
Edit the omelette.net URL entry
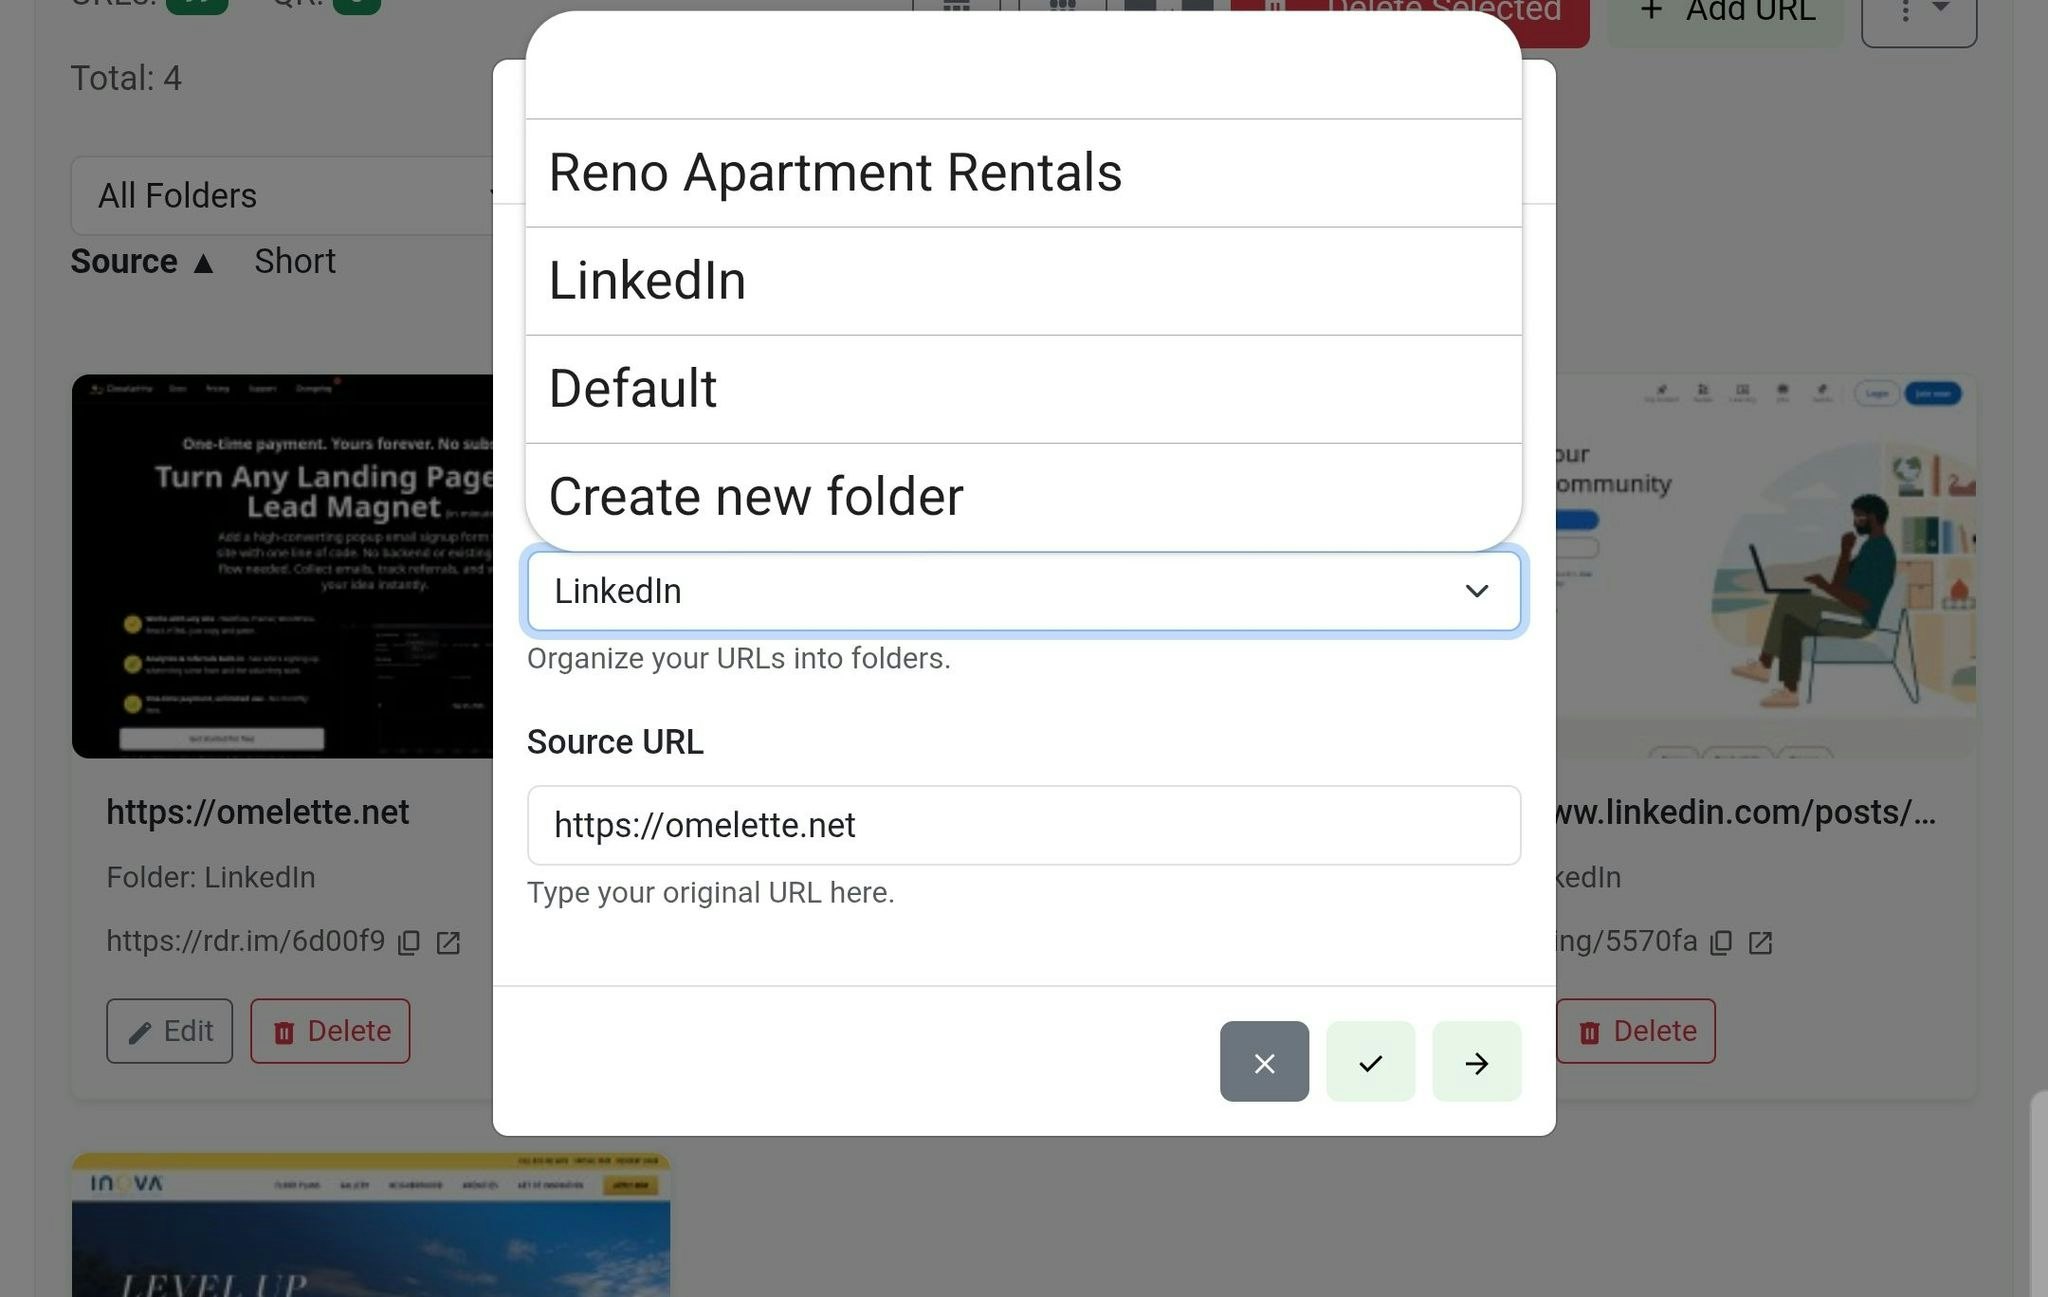[x=169, y=1031]
